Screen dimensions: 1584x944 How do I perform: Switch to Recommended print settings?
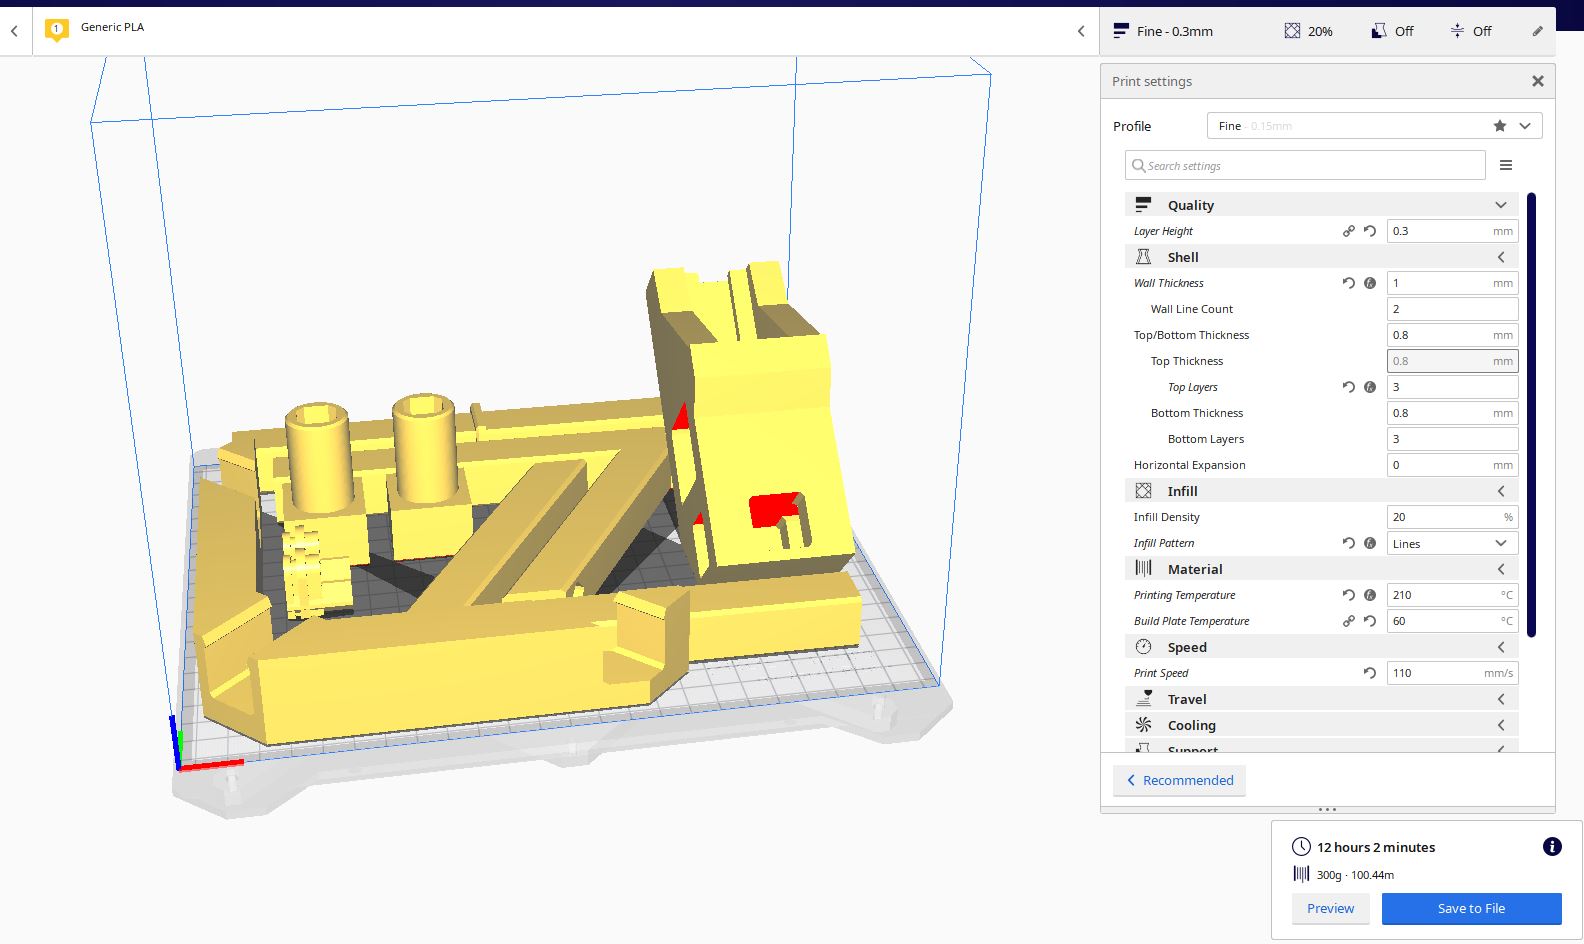tap(1180, 780)
